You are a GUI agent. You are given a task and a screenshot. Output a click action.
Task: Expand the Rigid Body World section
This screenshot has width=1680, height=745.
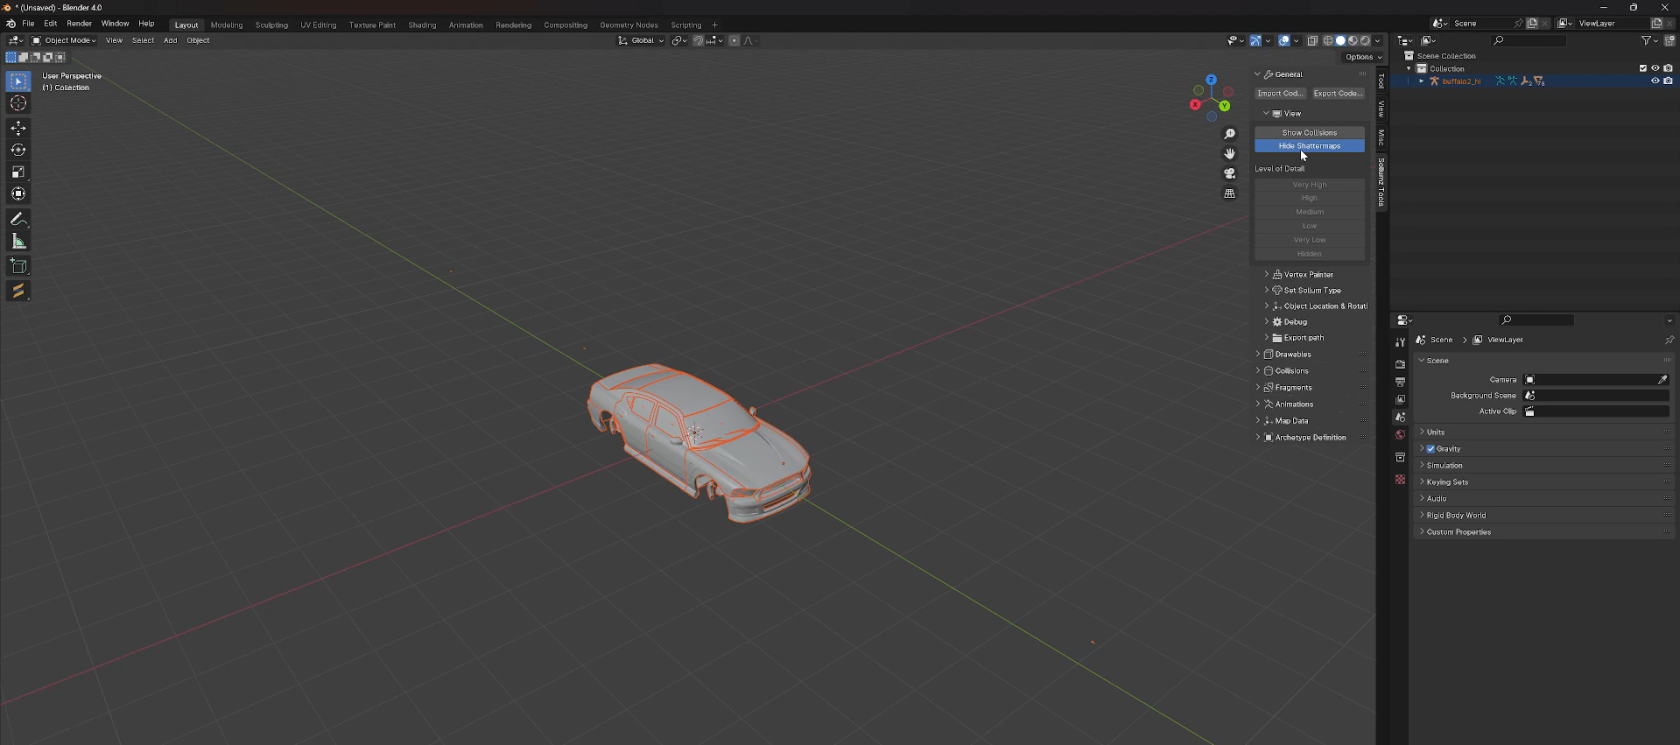pos(1456,515)
